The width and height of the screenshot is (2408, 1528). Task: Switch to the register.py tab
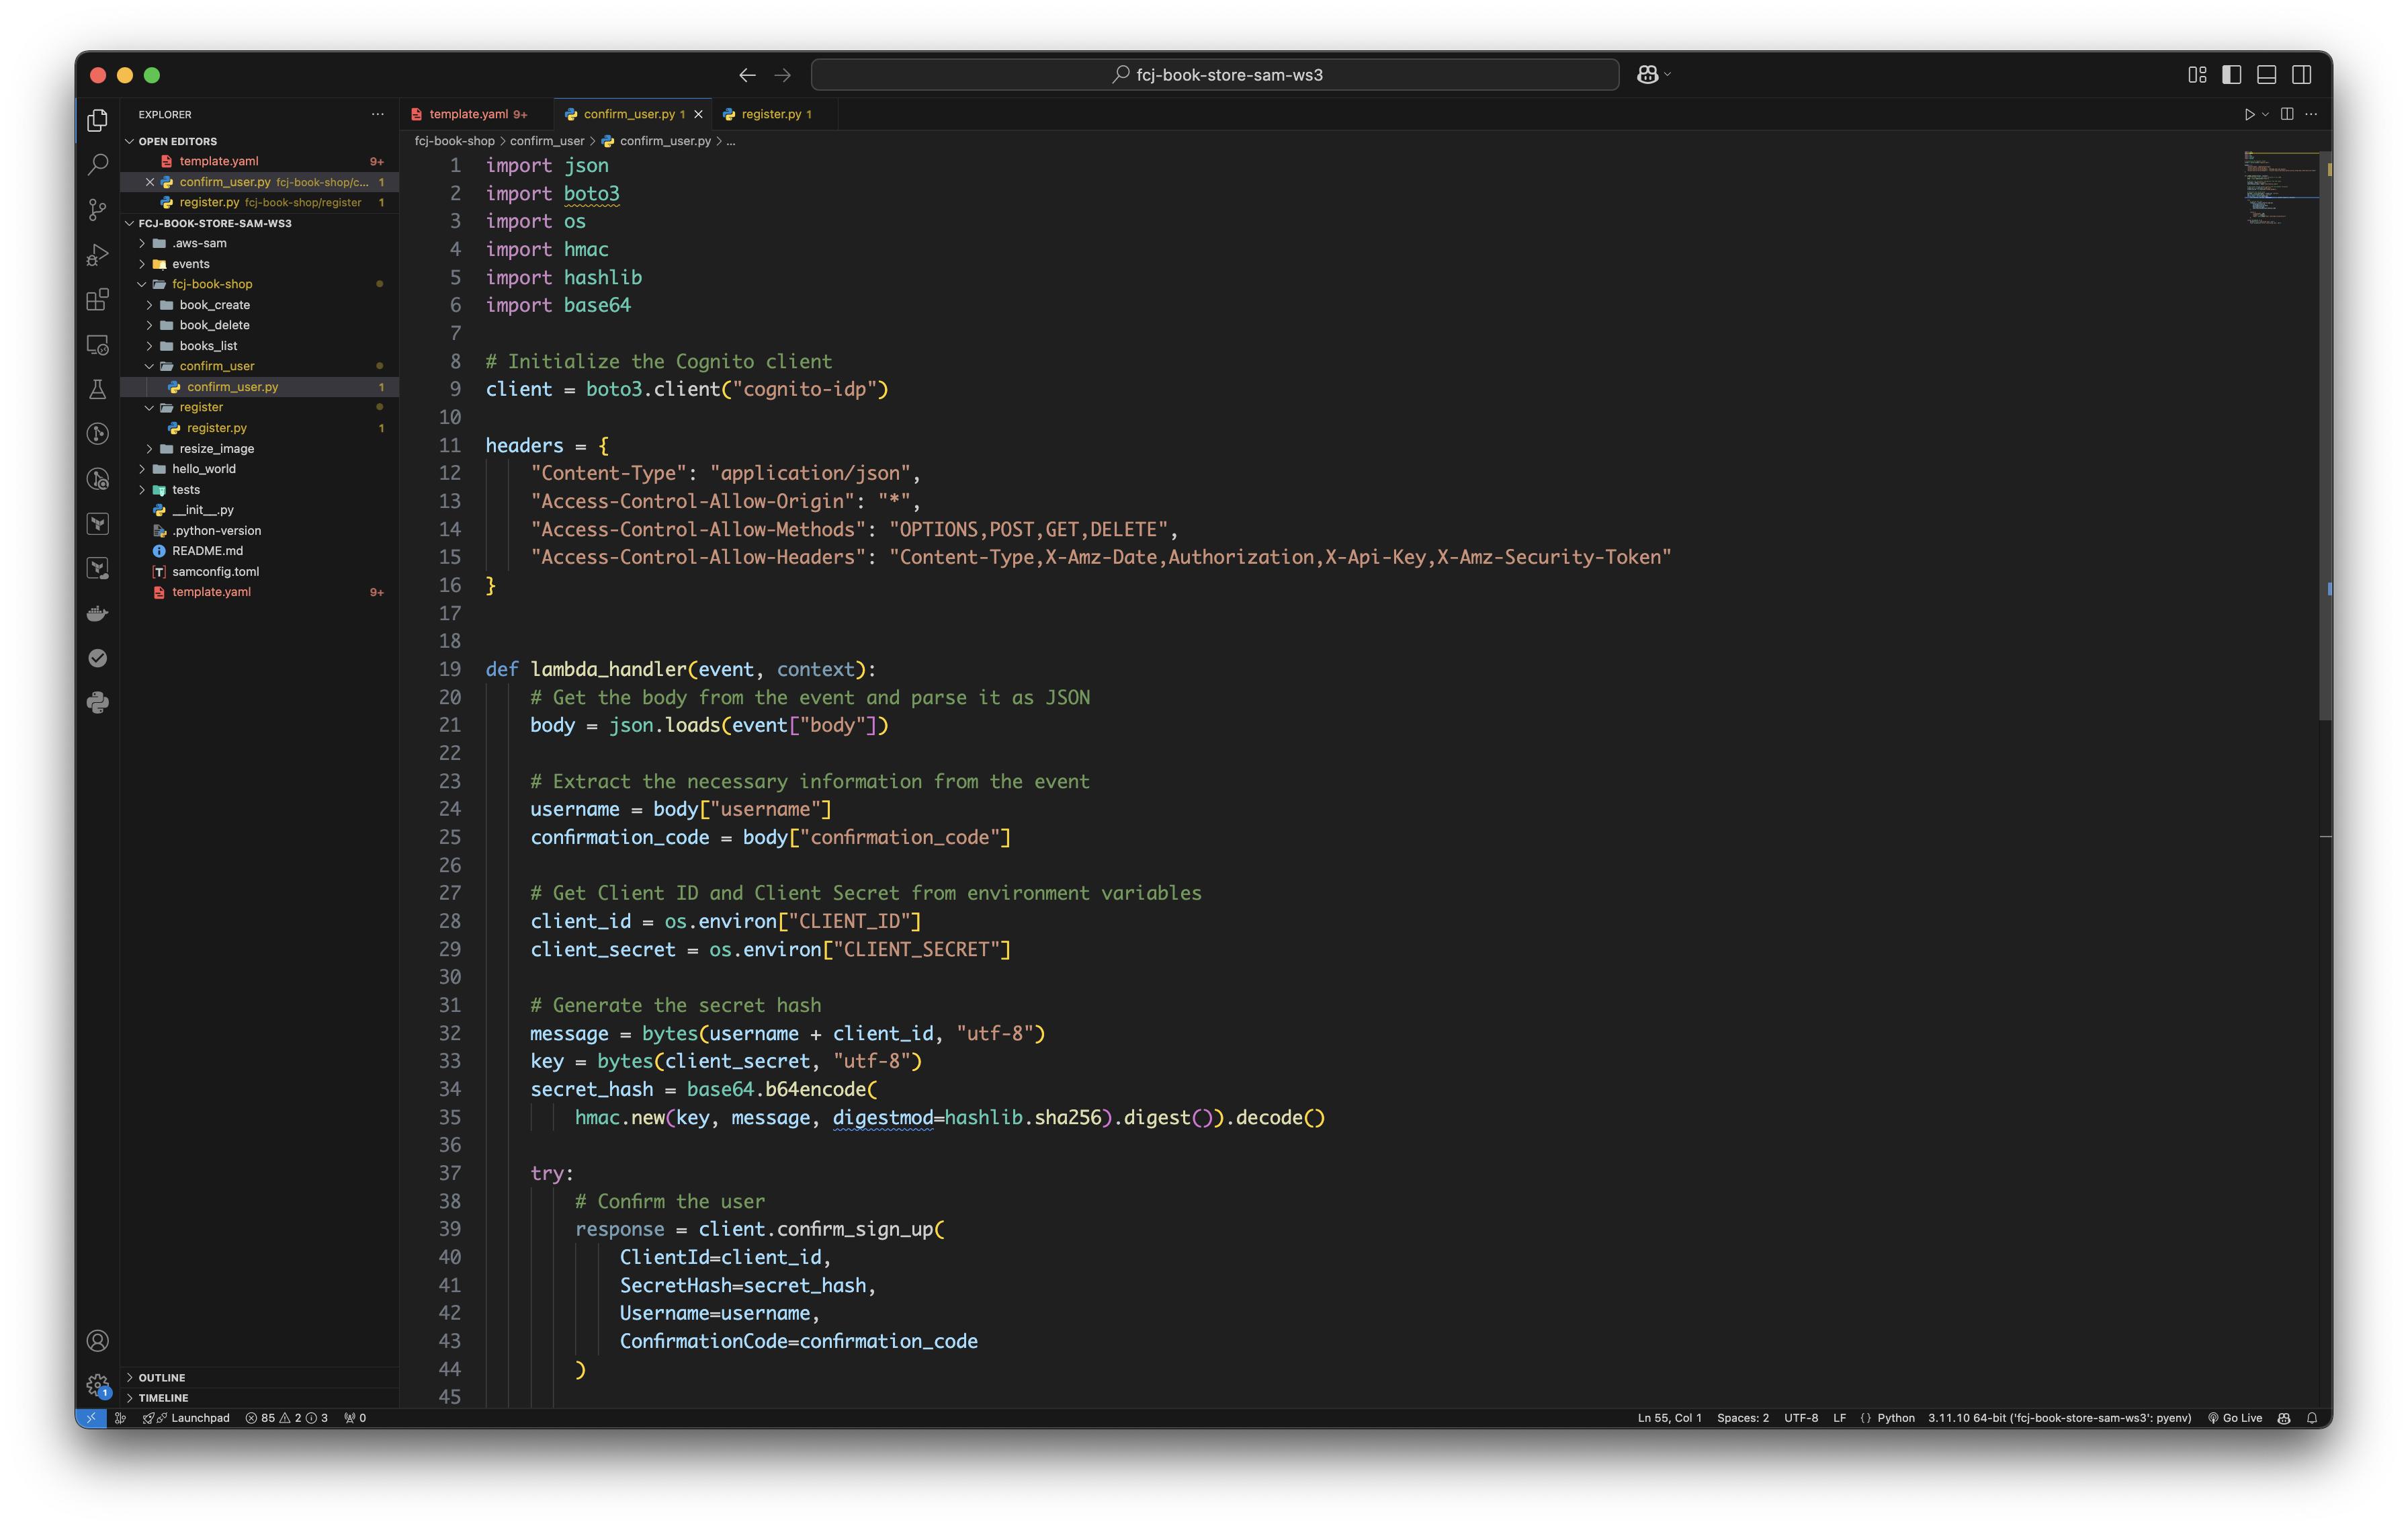tap(775, 114)
